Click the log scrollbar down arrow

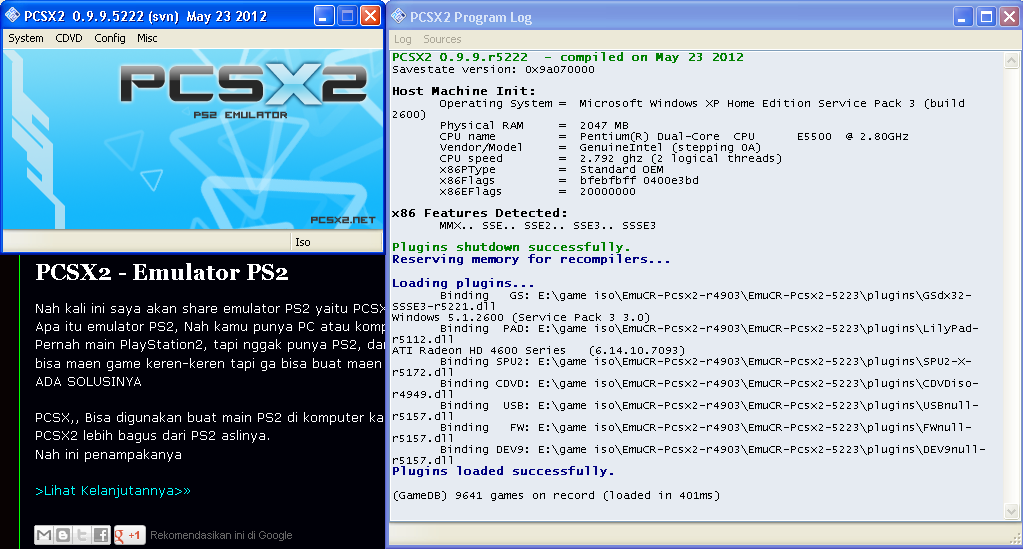(1012, 512)
